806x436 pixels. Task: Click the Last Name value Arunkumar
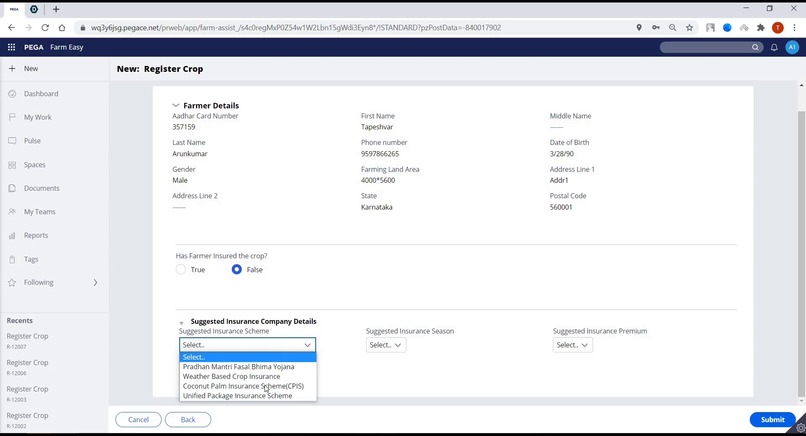[x=190, y=154]
